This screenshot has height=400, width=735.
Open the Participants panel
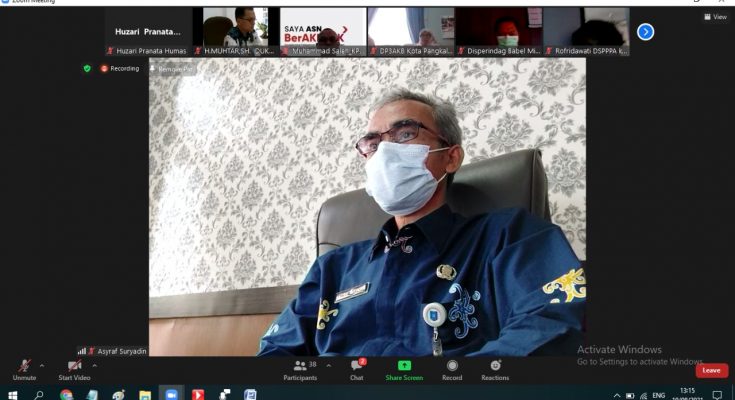(300, 370)
